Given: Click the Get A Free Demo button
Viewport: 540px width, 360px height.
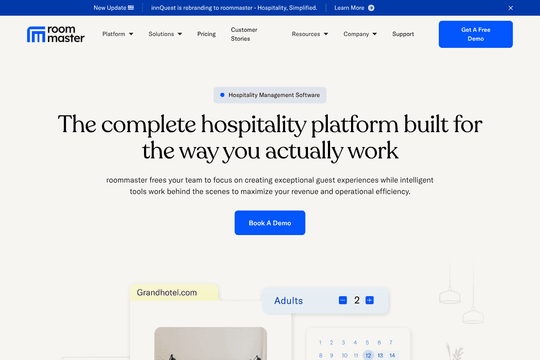Looking at the screenshot, I should (x=476, y=34).
